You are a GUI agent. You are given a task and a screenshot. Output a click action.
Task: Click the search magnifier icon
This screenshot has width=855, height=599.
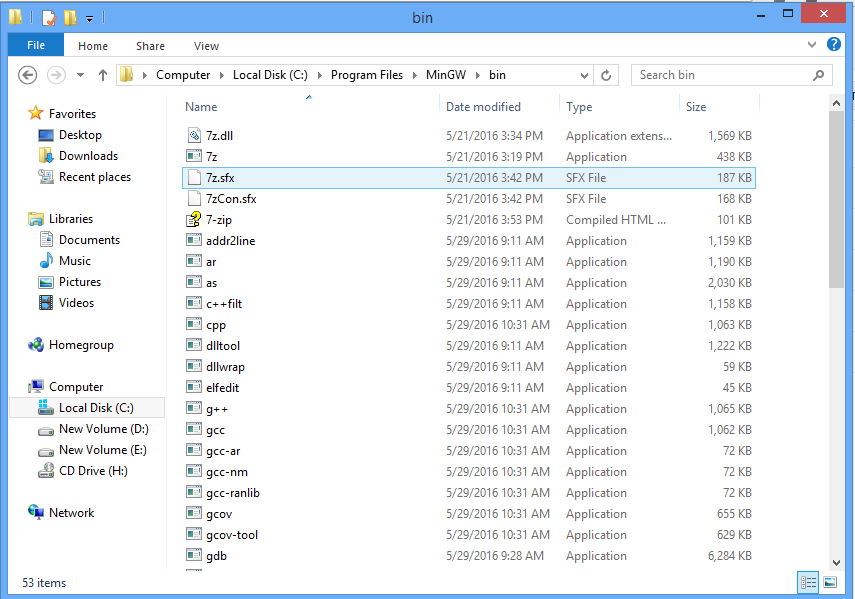(818, 75)
